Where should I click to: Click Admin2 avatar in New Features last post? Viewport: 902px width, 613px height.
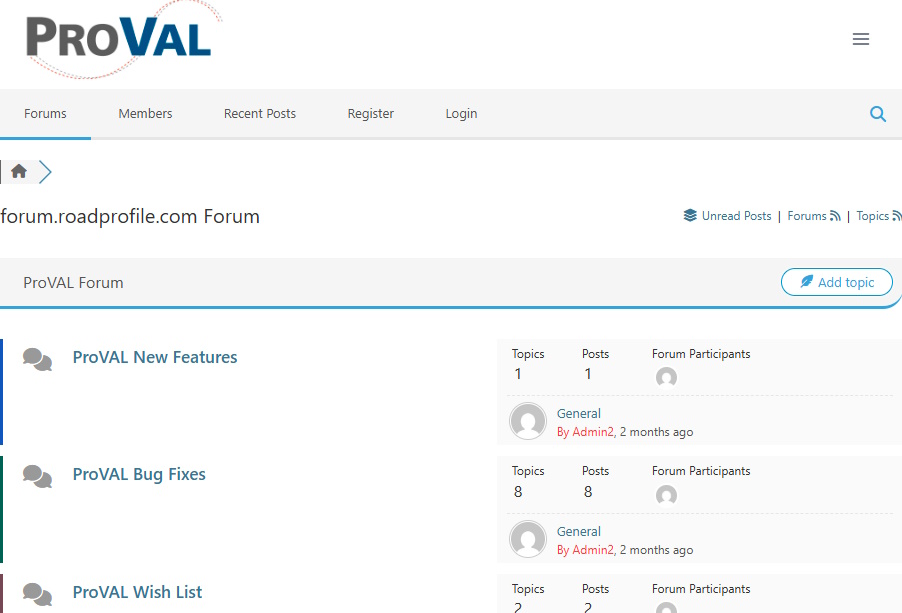pyautogui.click(x=528, y=421)
